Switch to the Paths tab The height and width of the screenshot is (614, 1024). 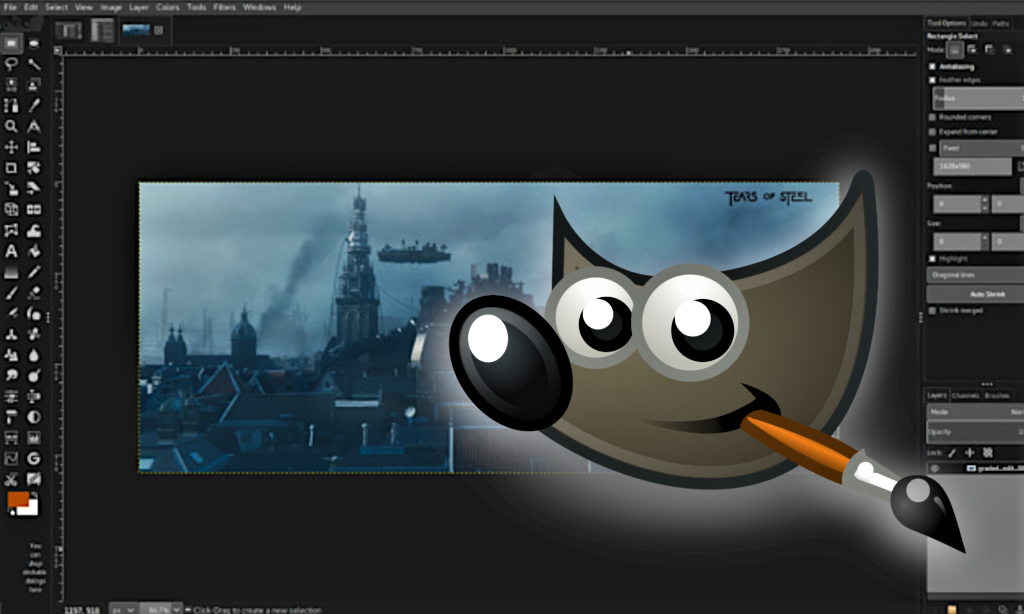point(1000,24)
